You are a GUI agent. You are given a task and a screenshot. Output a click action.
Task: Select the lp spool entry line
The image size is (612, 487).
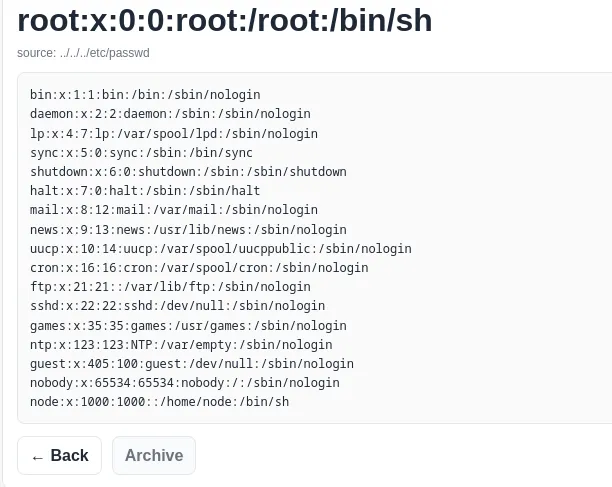pyautogui.click(x=174, y=133)
